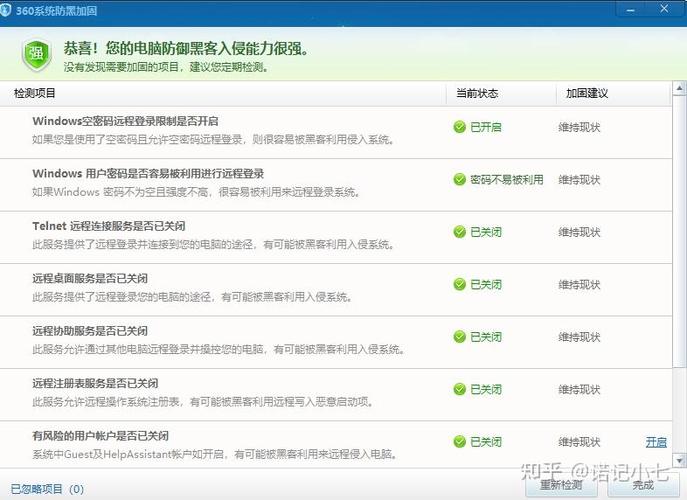
Task: Click 已关闭 status in 远程注册表服务 row
Action: (x=486, y=389)
